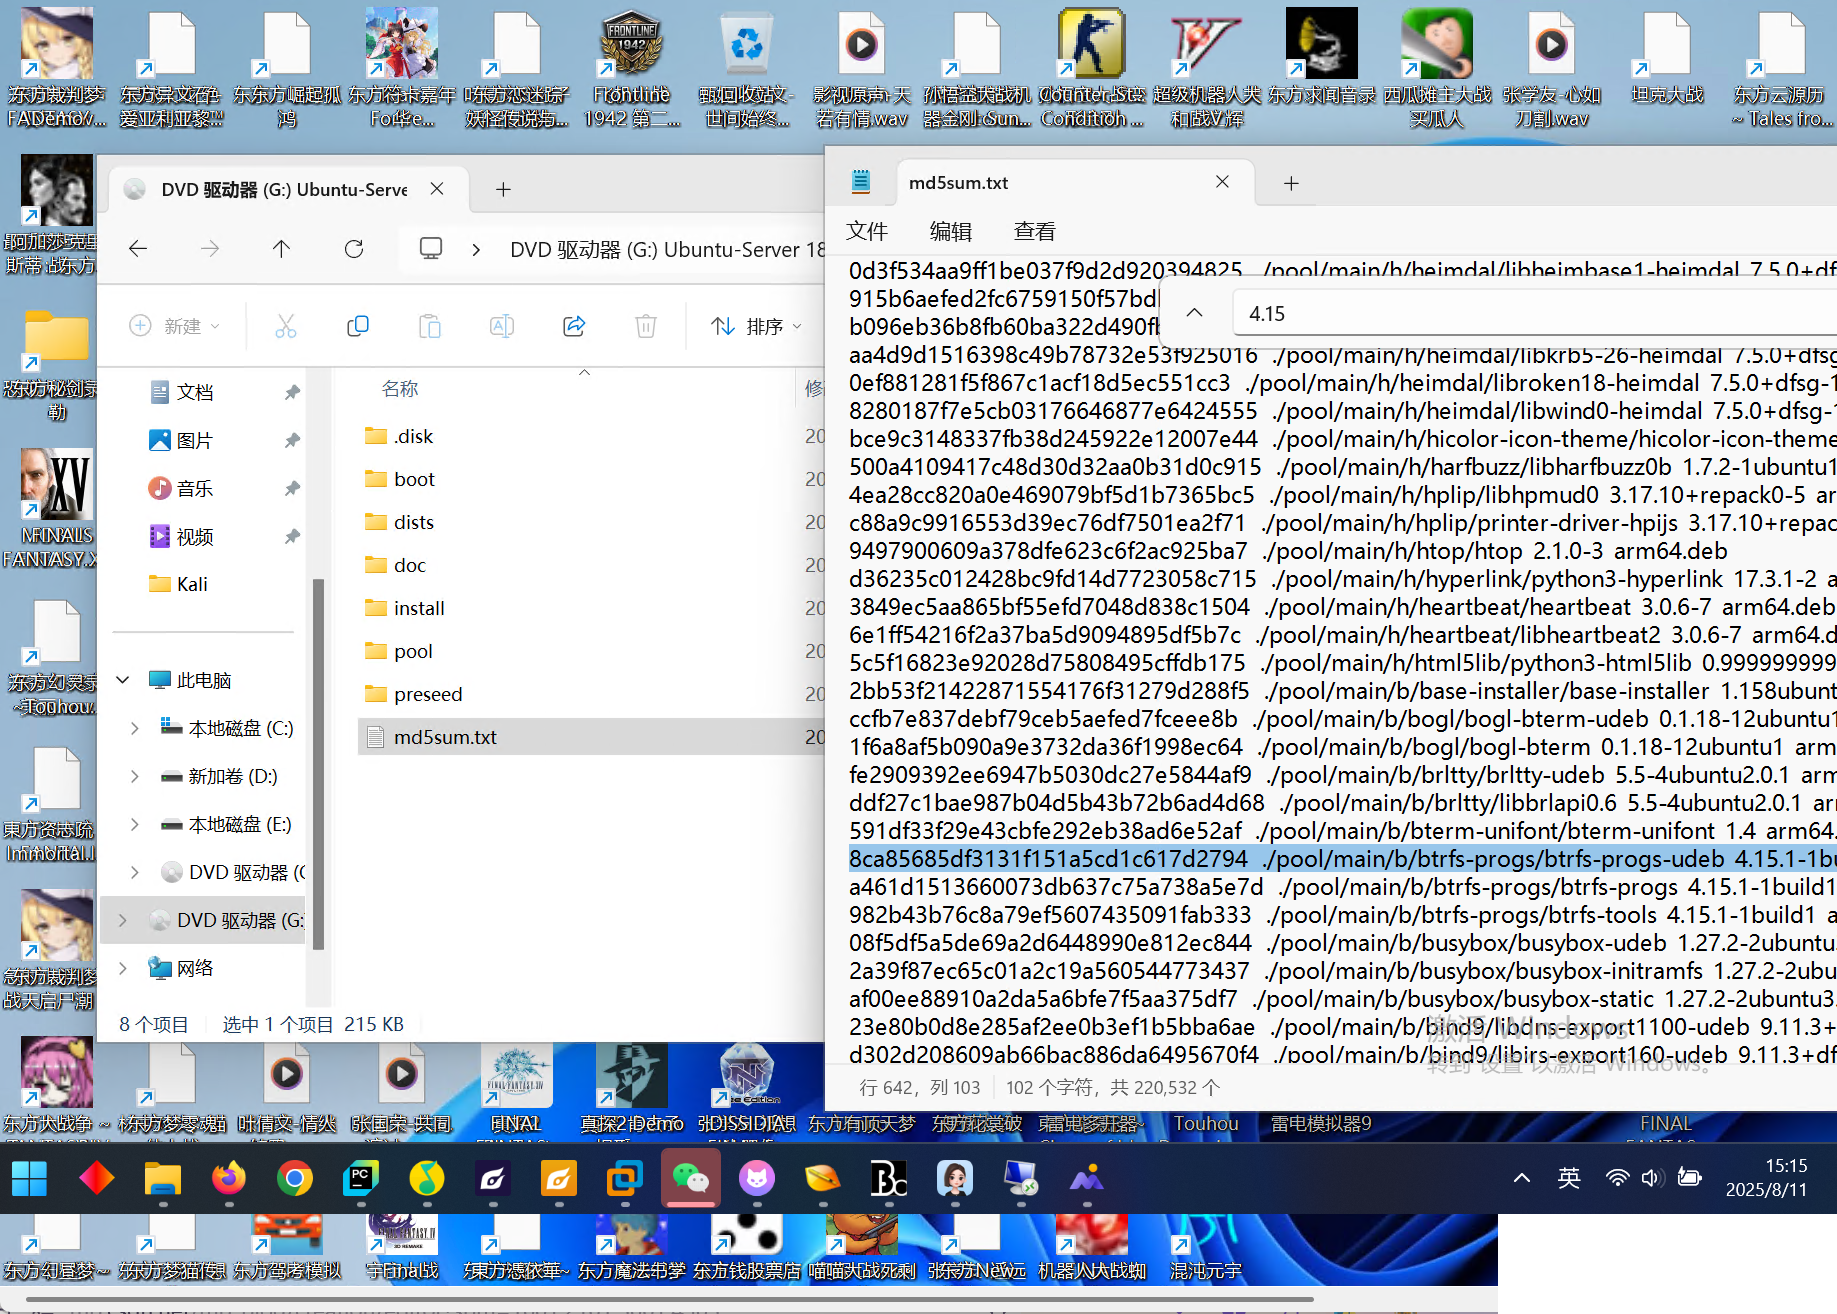The height and width of the screenshot is (1314, 1837).
Task: Expand 本地磁盘 (E:) in navigation tree
Action: click(x=135, y=824)
